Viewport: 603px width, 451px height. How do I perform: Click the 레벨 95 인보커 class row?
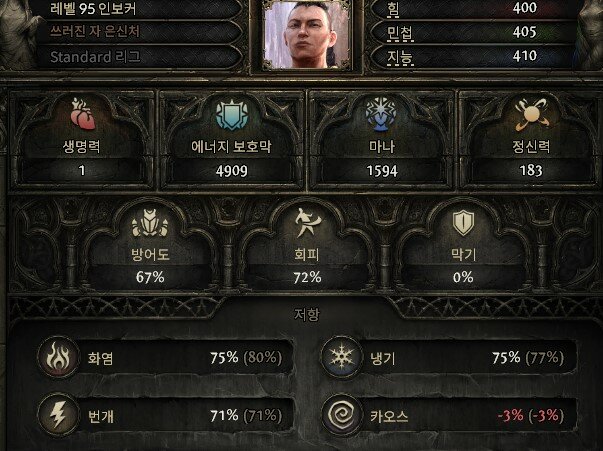[140, 8]
